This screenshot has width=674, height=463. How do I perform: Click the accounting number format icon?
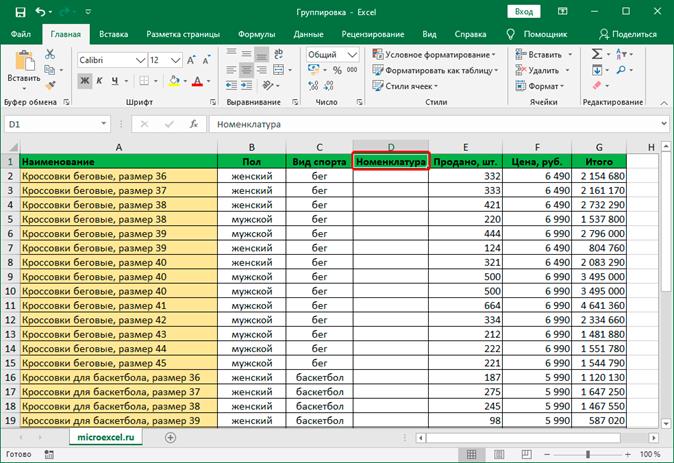pos(313,70)
